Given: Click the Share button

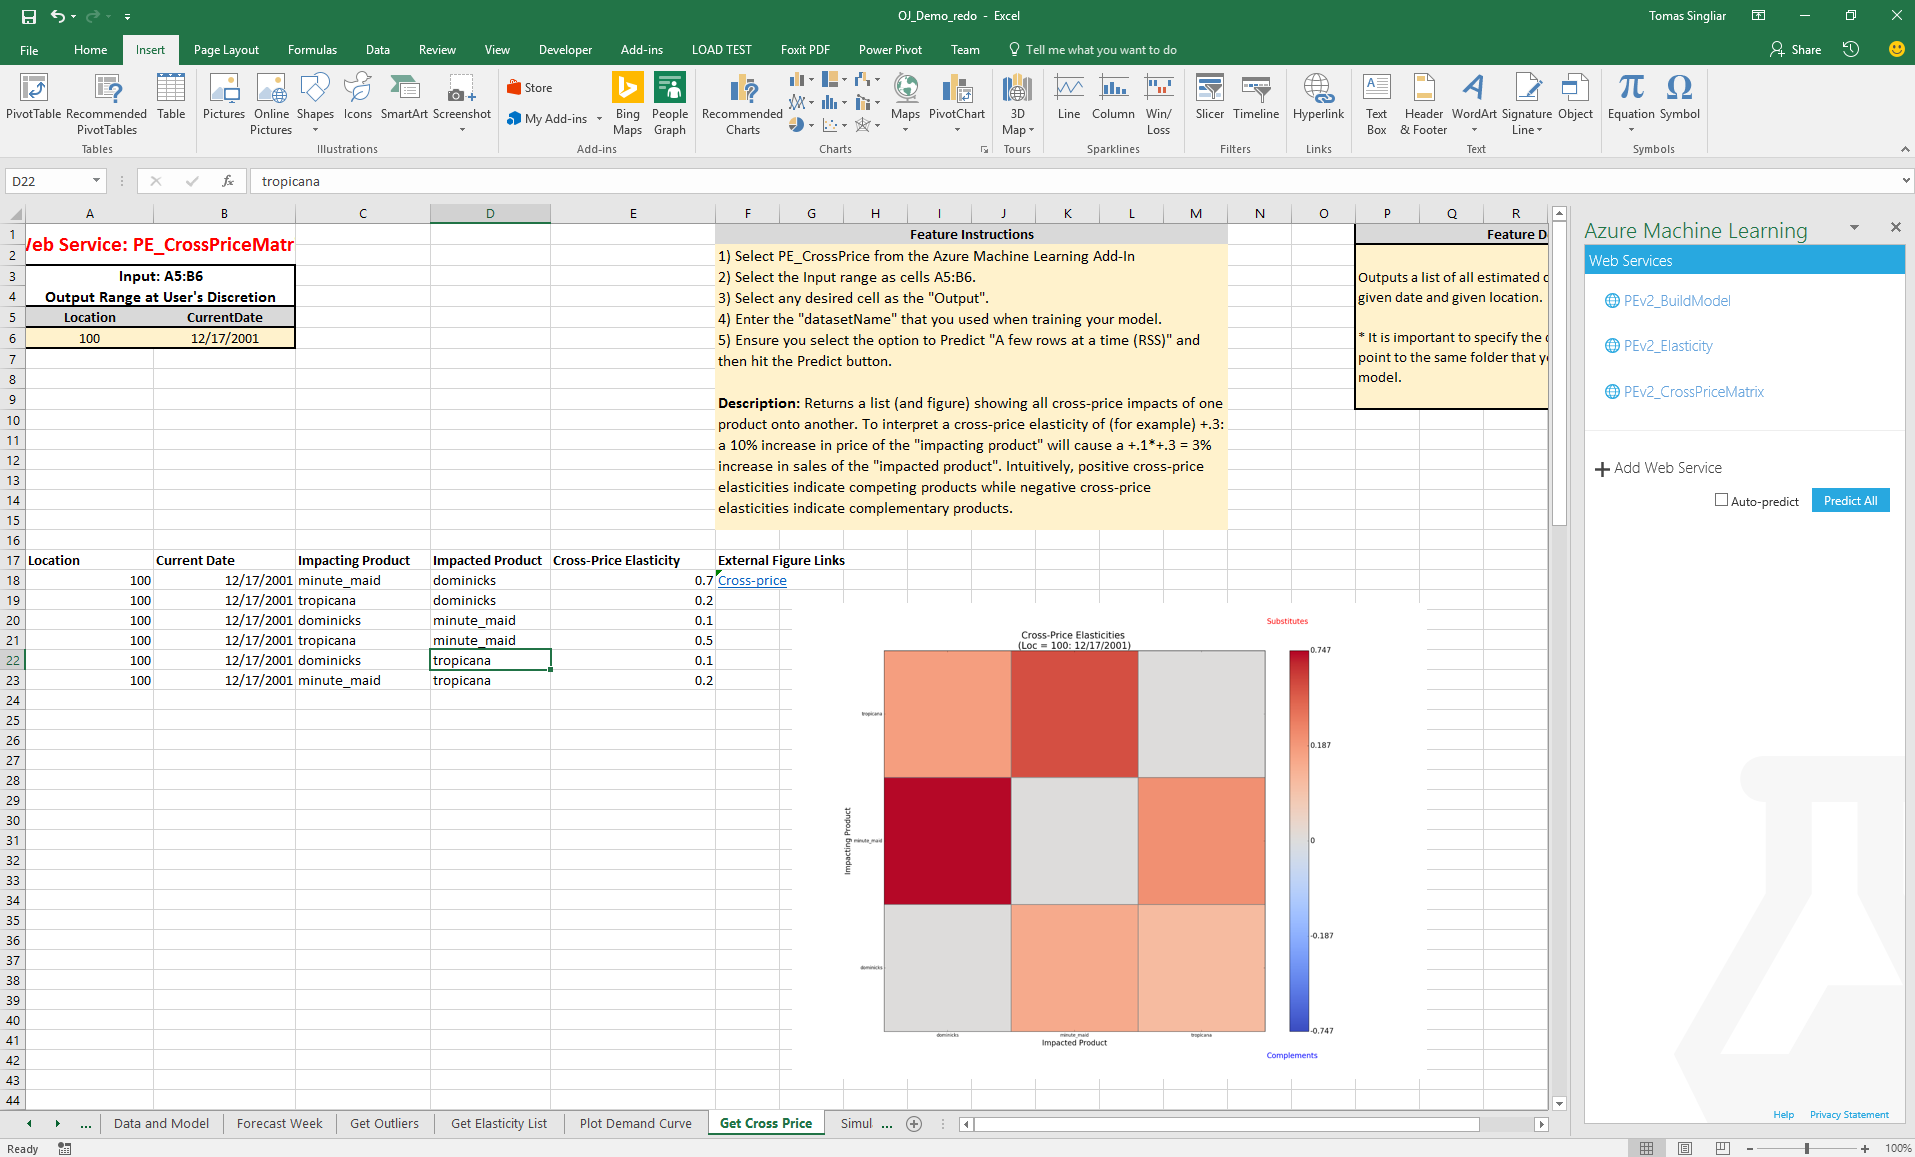Looking at the screenshot, I should [x=1796, y=50].
